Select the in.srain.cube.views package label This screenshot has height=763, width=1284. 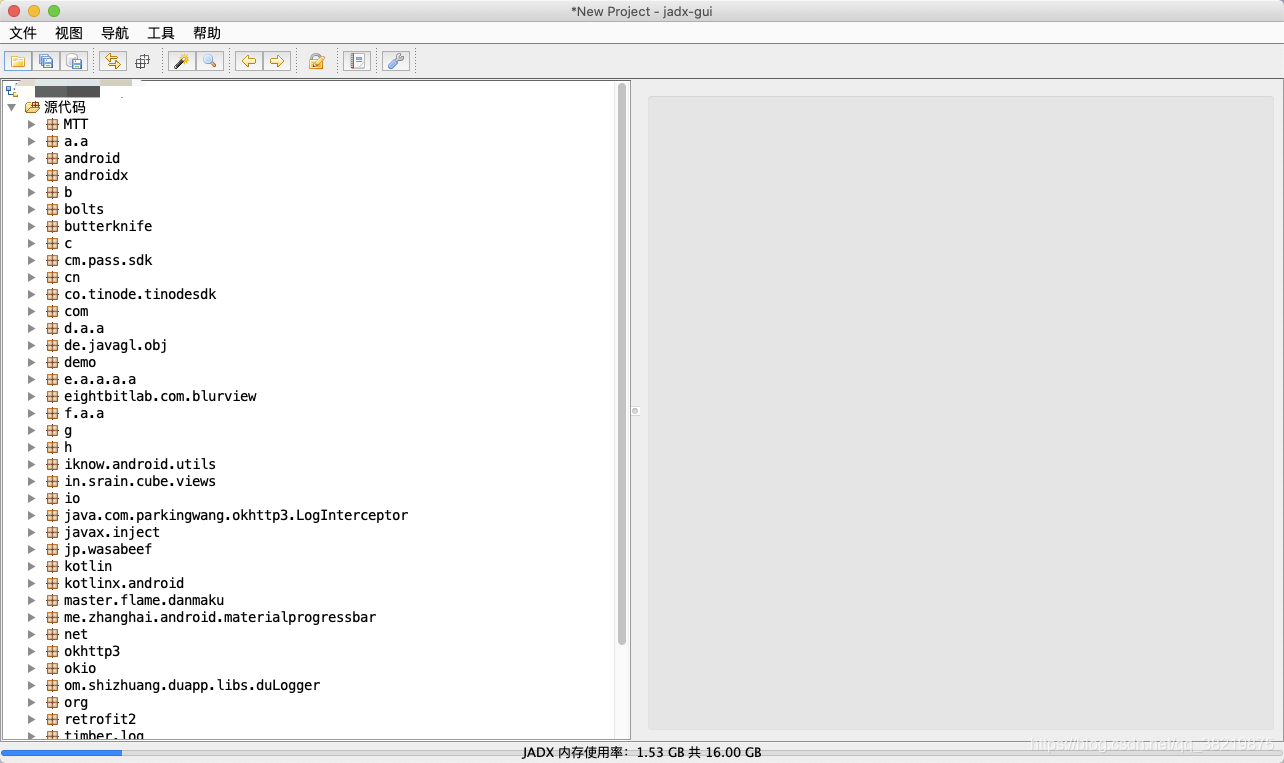click(x=140, y=481)
